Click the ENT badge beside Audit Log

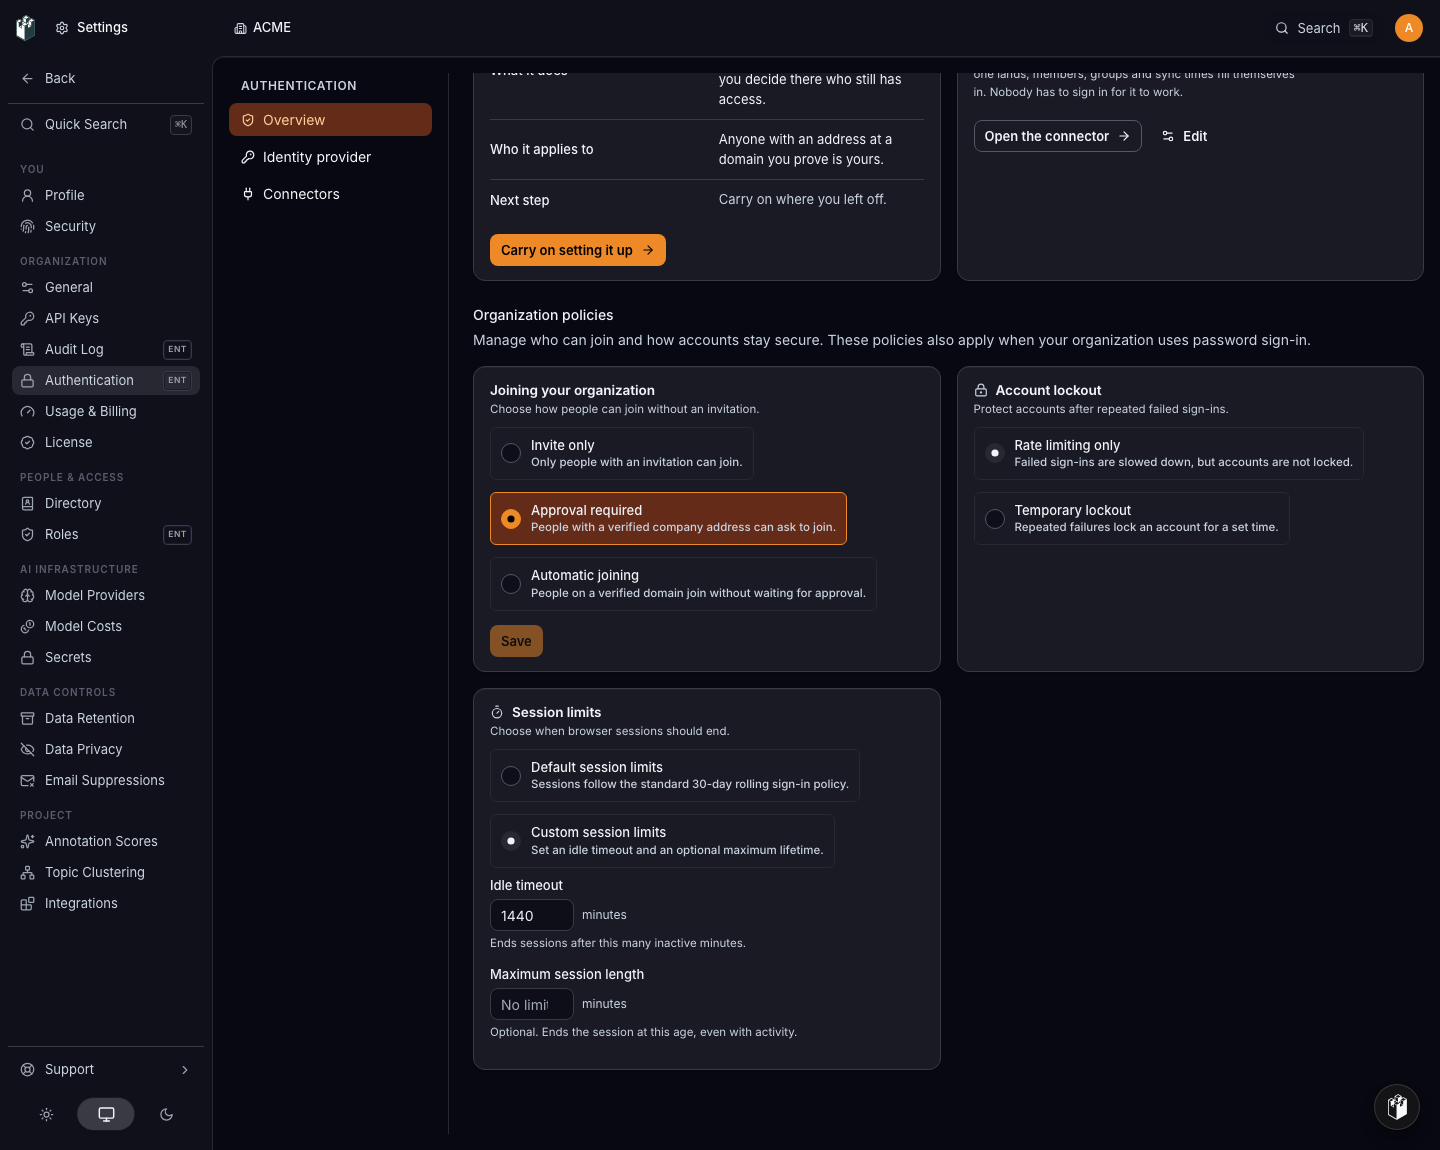pyautogui.click(x=177, y=349)
